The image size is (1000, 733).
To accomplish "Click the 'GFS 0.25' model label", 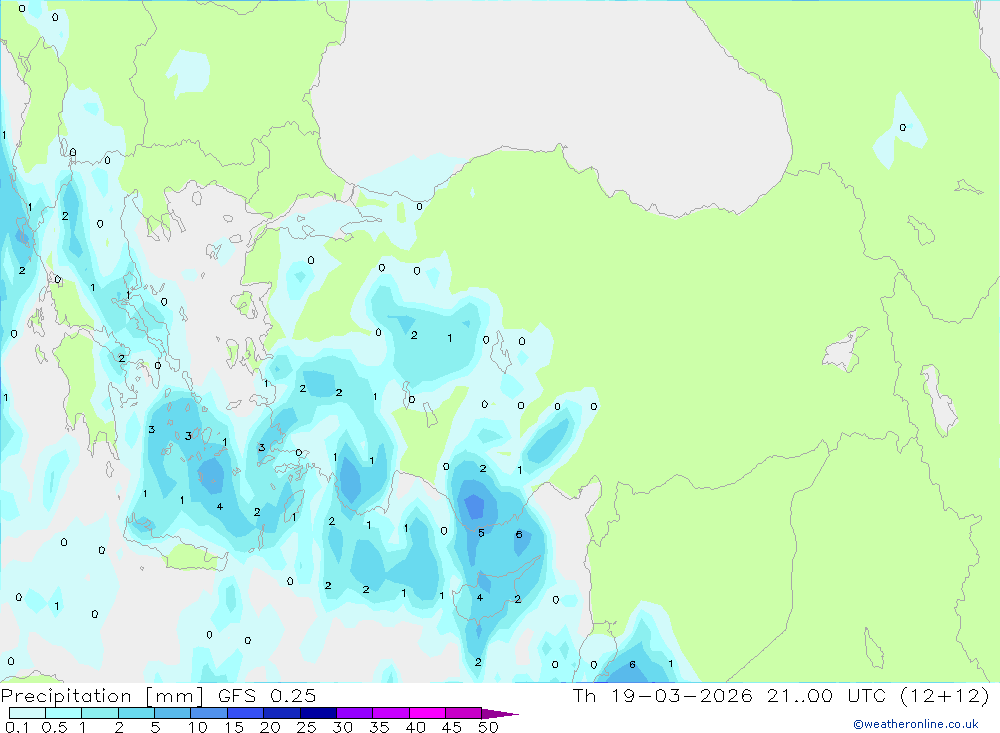I will click(267, 696).
